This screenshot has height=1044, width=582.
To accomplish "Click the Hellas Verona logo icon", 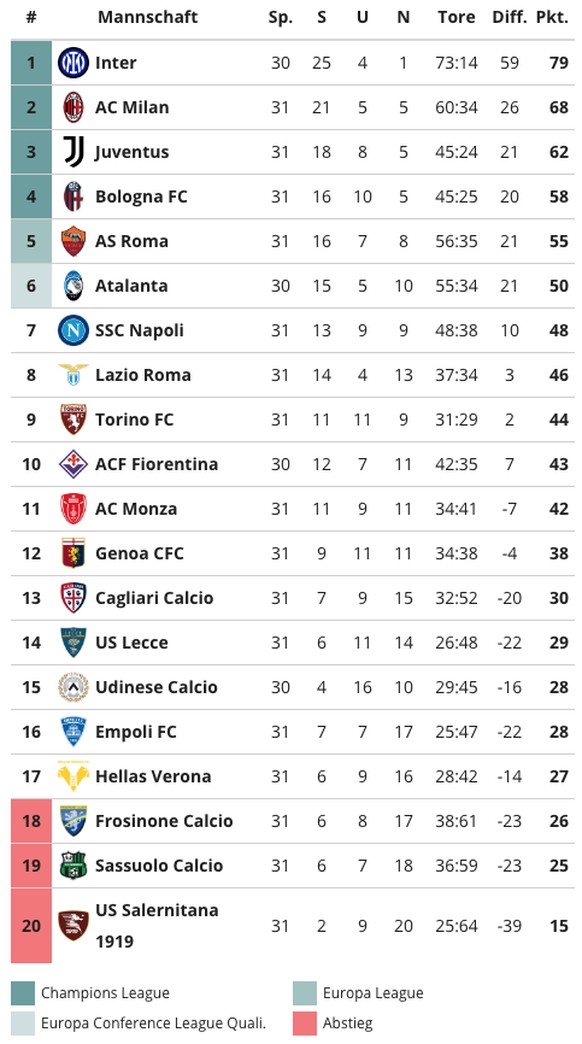I will (x=73, y=776).
